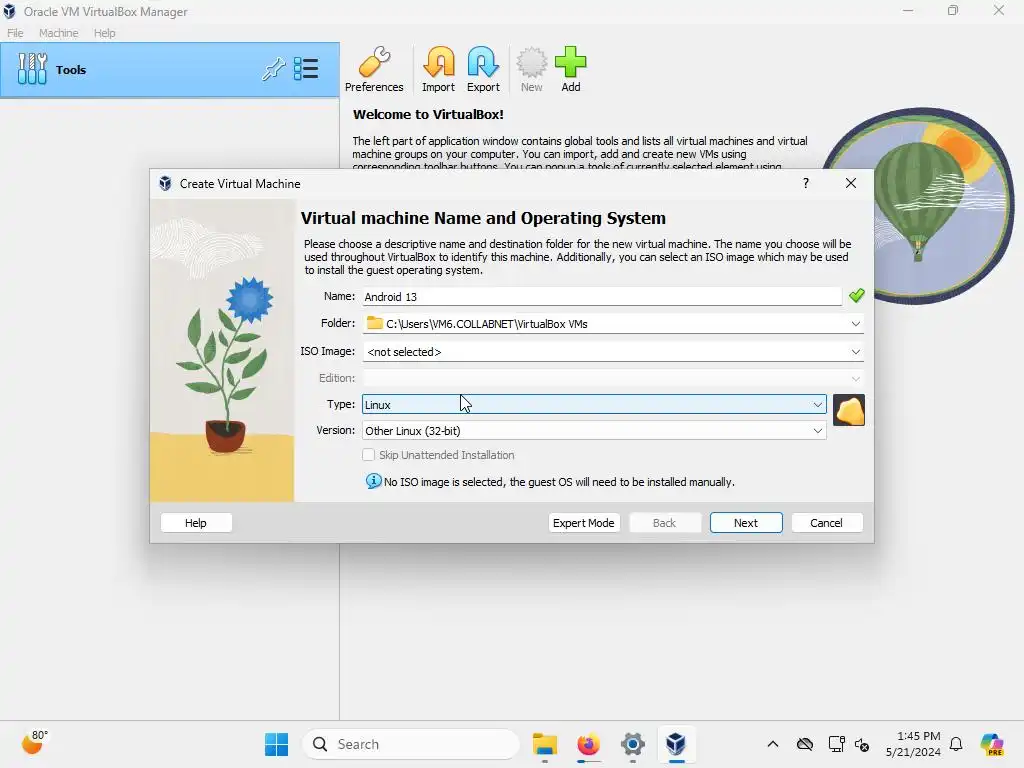Click the cloud sync tray icon
Image resolution: width=1024 pixels, height=768 pixels.
coord(805,744)
